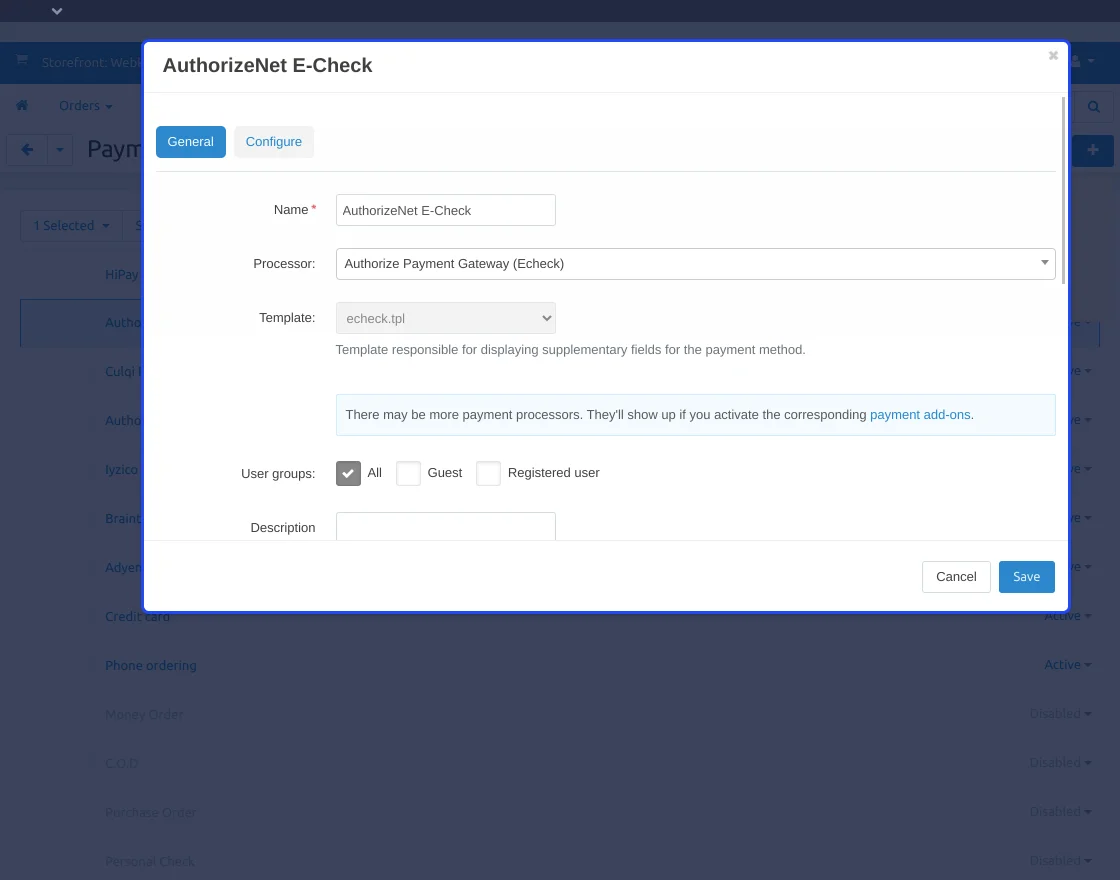Click the back arrow button in background
The height and width of the screenshot is (880, 1120).
(x=27, y=150)
